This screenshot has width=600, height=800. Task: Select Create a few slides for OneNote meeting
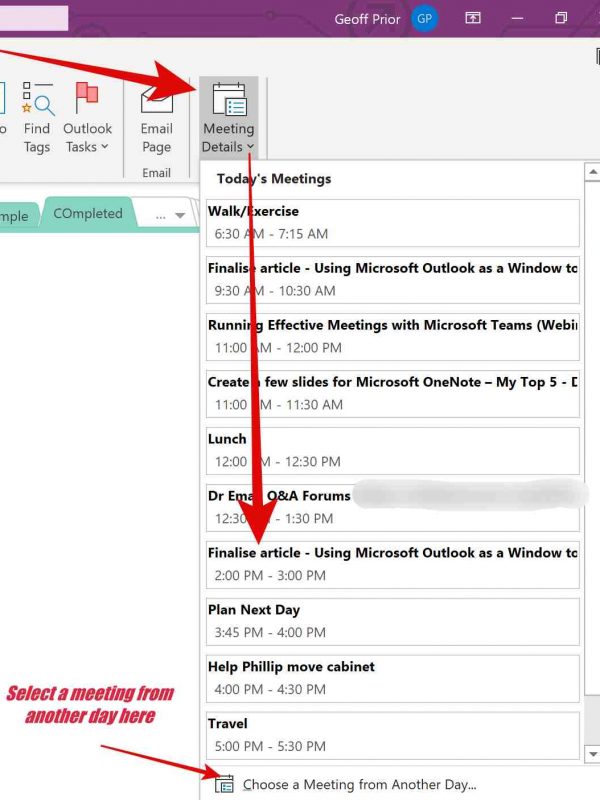[x=393, y=394]
